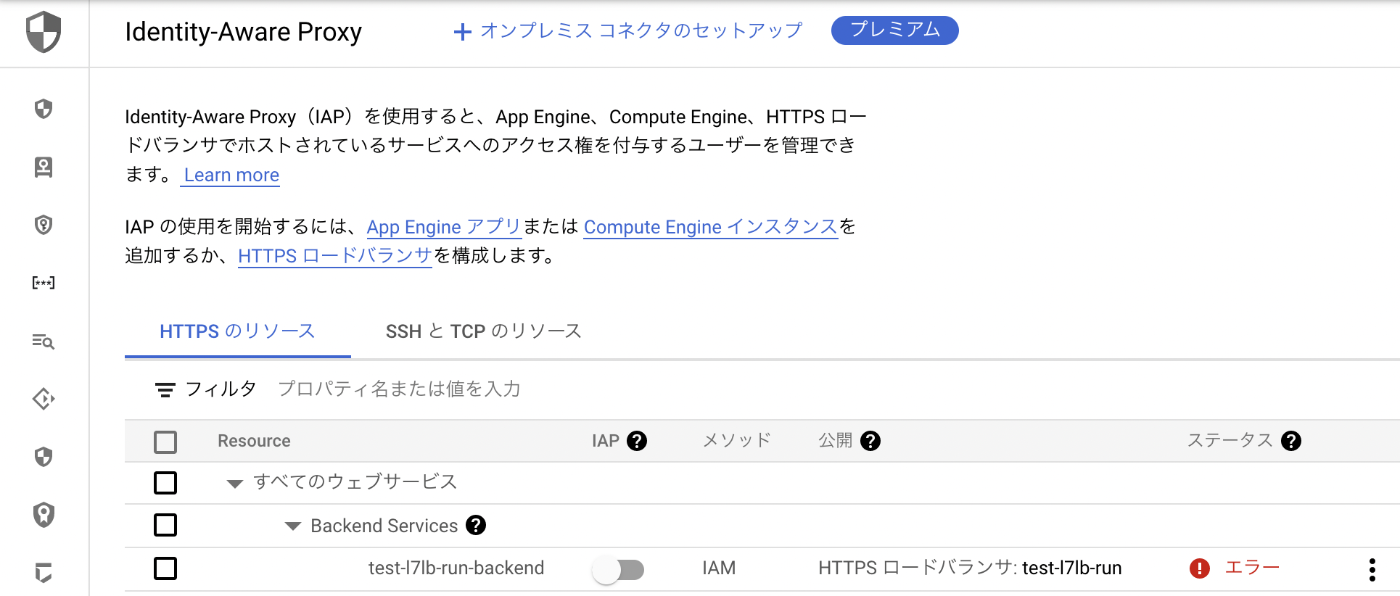The width and height of the screenshot is (1400, 596).
Task: Open the ID badge icon in the sidebar
Action: (x=43, y=167)
